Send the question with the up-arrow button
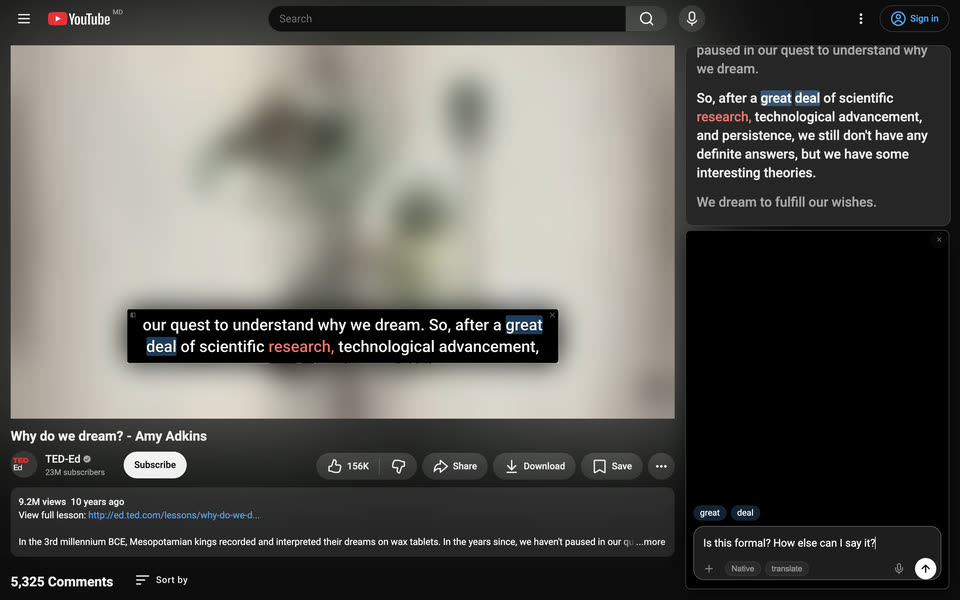The height and width of the screenshot is (600, 960). coord(925,569)
